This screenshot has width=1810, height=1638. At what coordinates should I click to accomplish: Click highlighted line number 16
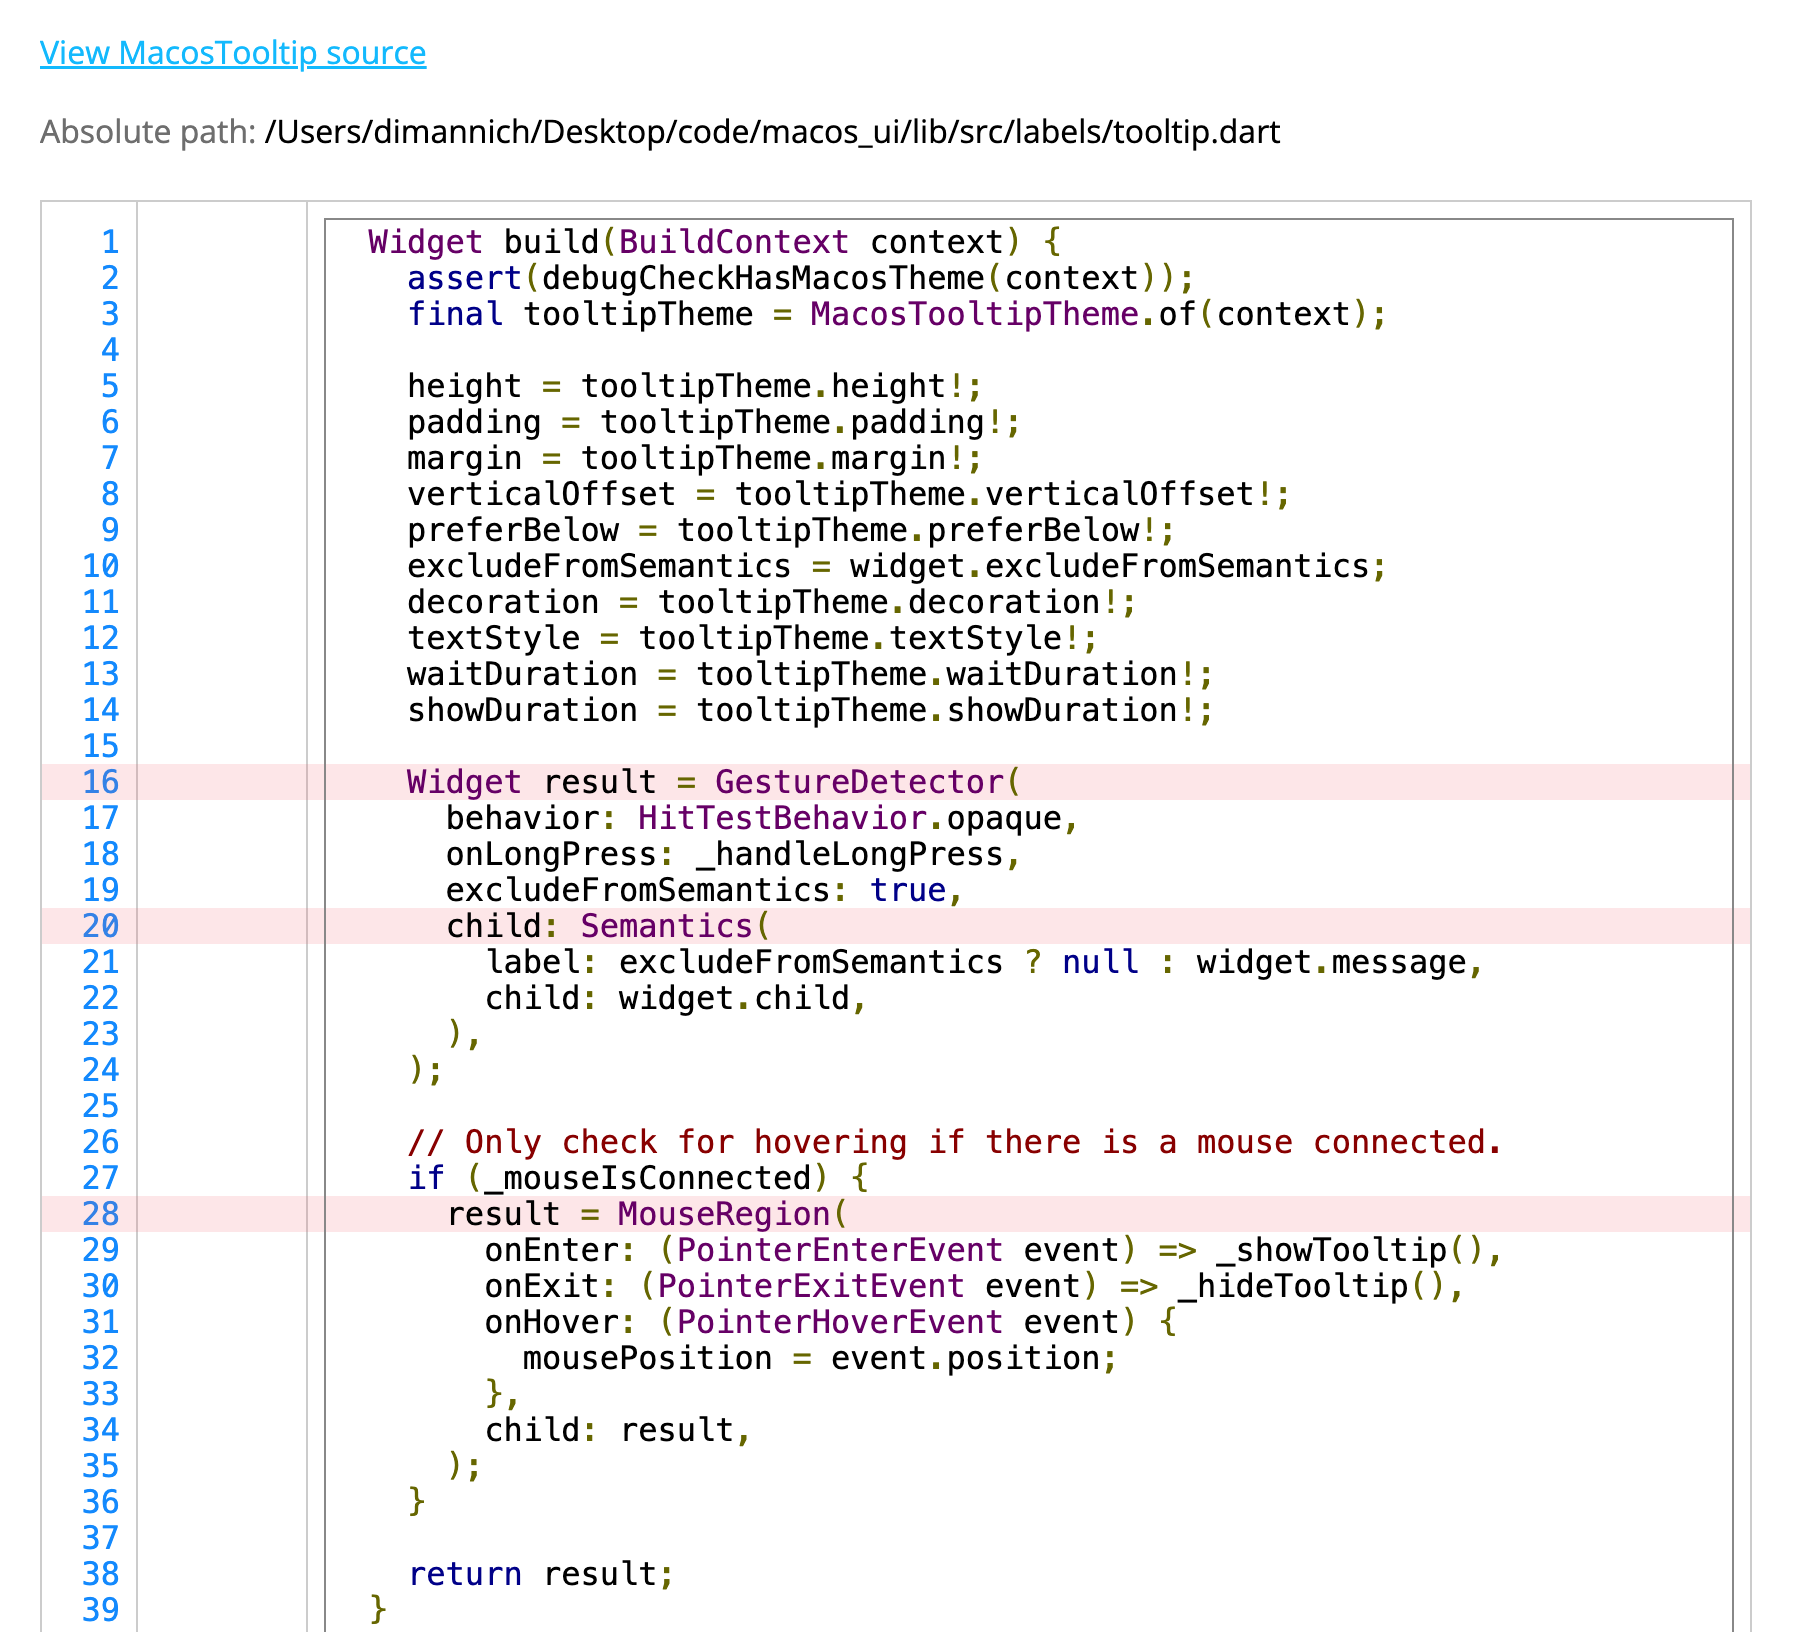[x=101, y=782]
